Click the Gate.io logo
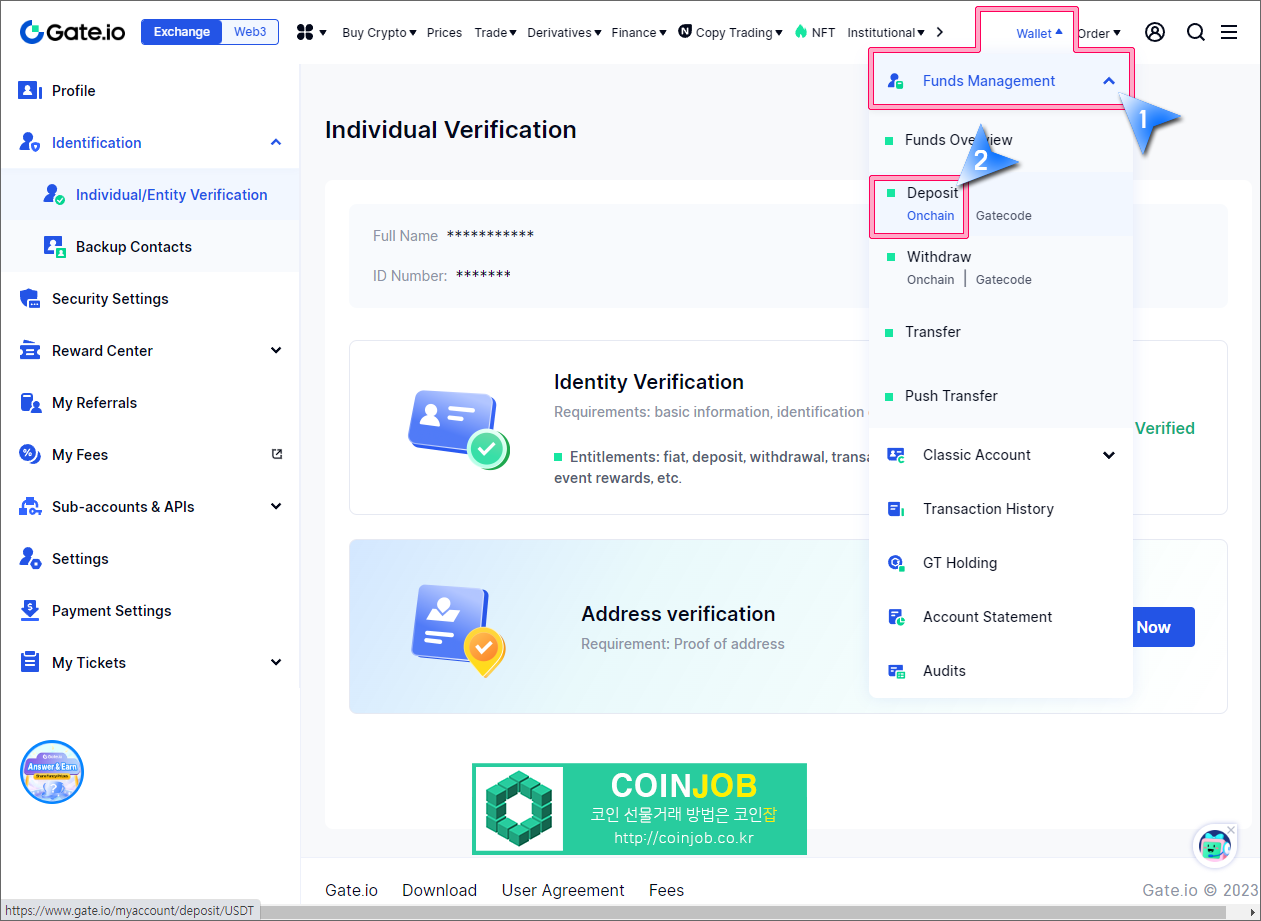Image resolution: width=1261 pixels, height=921 pixels. click(x=73, y=32)
